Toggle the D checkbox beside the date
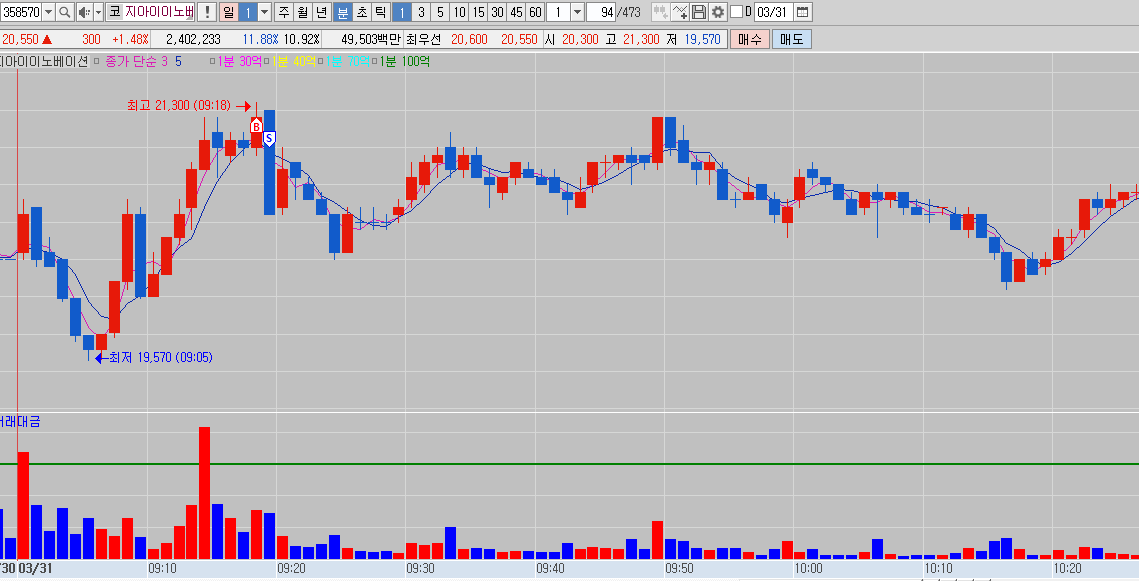The height and width of the screenshot is (581, 1139). click(x=737, y=12)
